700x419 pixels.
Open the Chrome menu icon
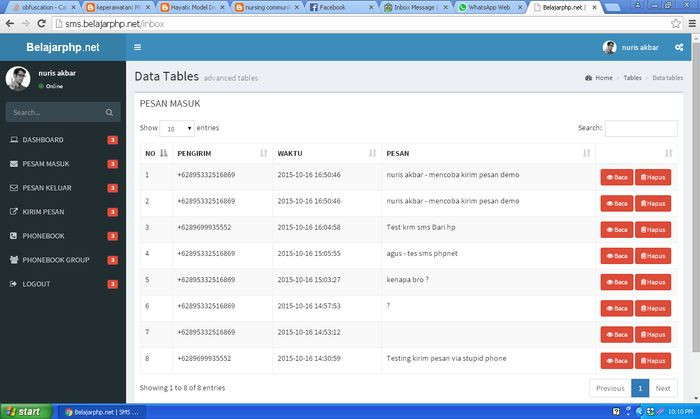coord(692,24)
